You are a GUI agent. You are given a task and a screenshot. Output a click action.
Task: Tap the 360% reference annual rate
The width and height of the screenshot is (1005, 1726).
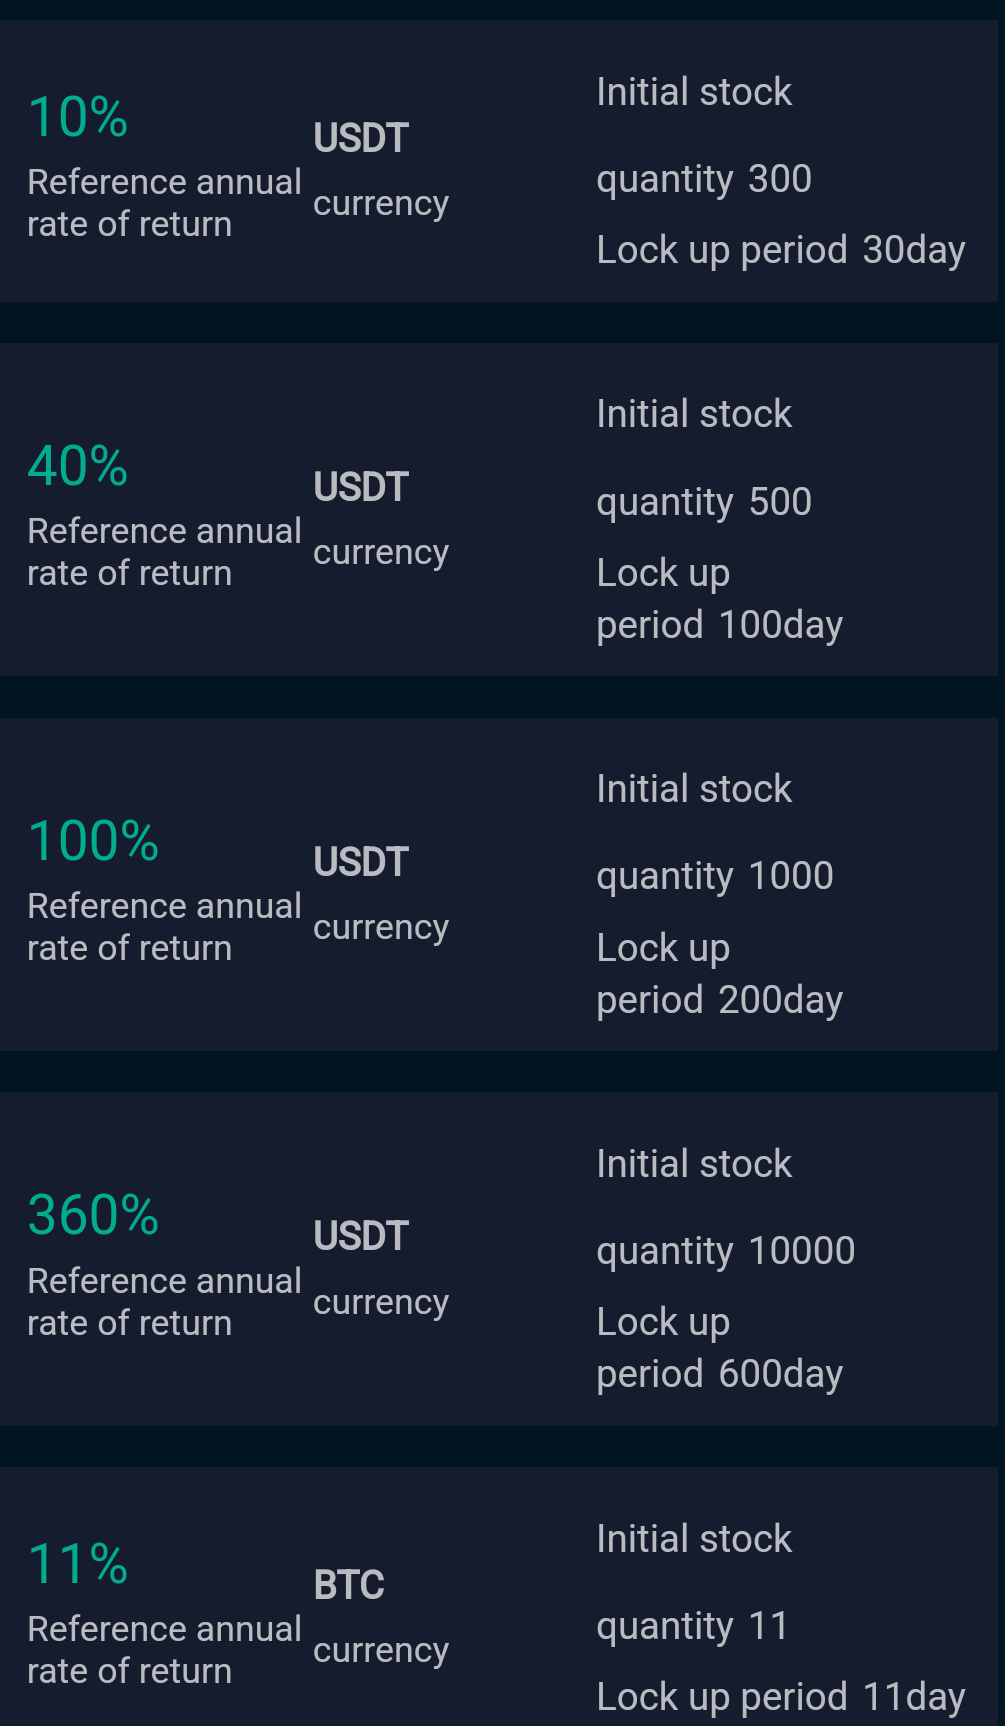93,1216
